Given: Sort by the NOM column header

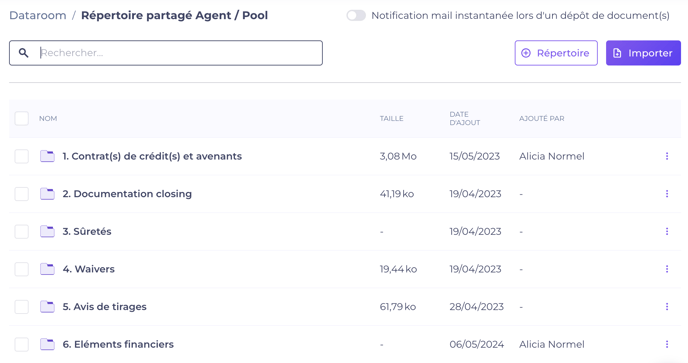Looking at the screenshot, I should [48, 119].
